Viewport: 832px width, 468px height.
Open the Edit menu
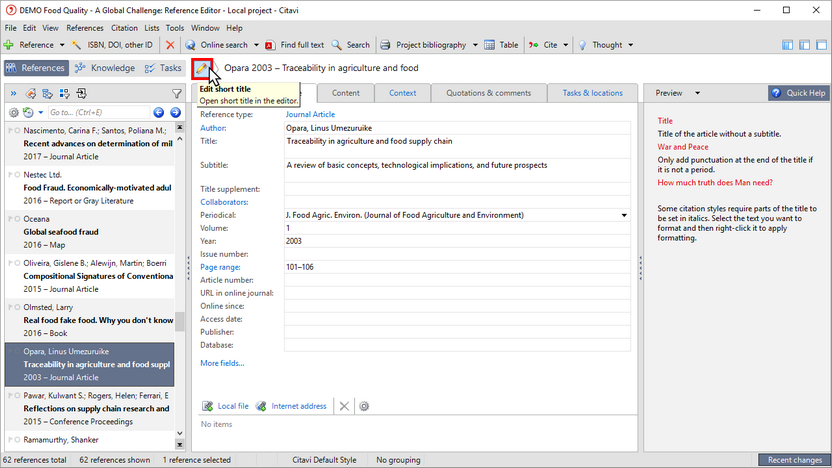coord(29,28)
